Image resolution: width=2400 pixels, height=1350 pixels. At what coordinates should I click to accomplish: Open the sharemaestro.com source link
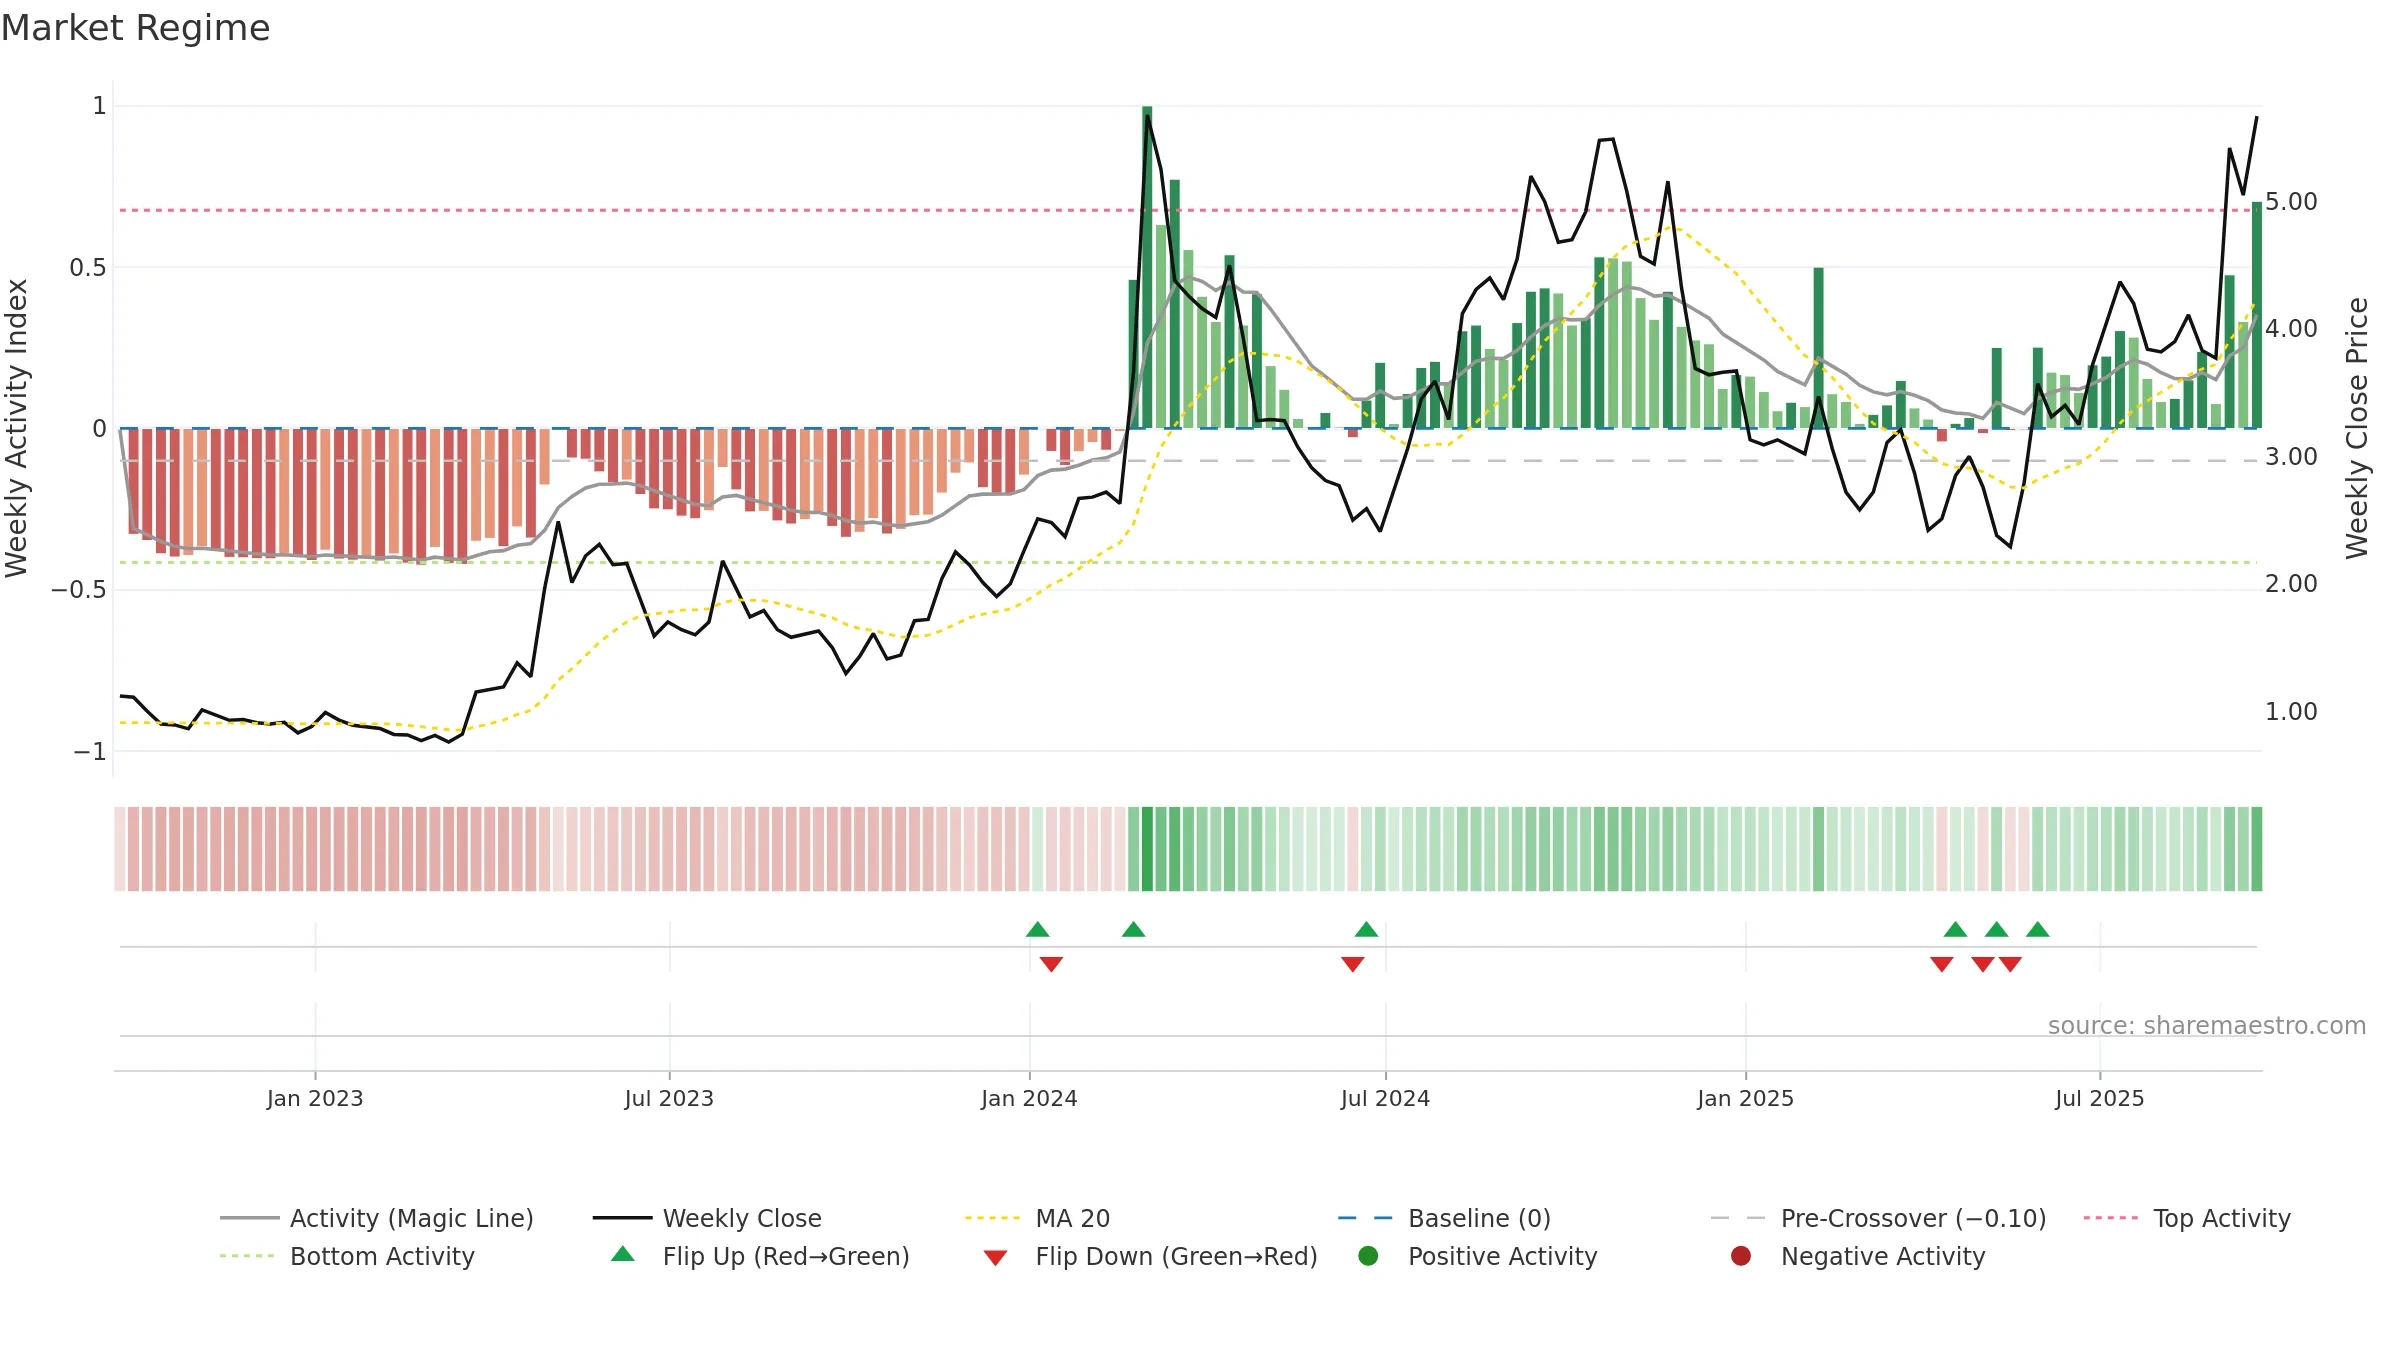[2206, 1025]
